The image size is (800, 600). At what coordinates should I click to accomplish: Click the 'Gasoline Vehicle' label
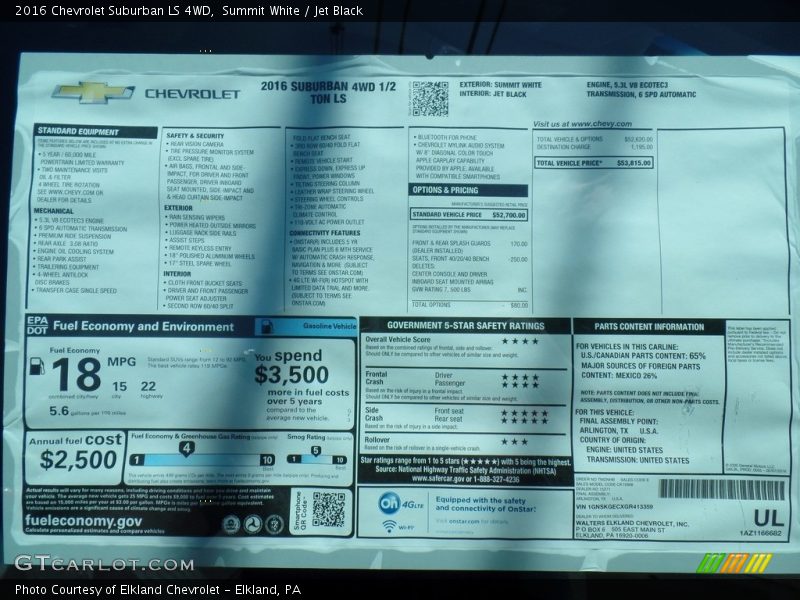point(330,326)
